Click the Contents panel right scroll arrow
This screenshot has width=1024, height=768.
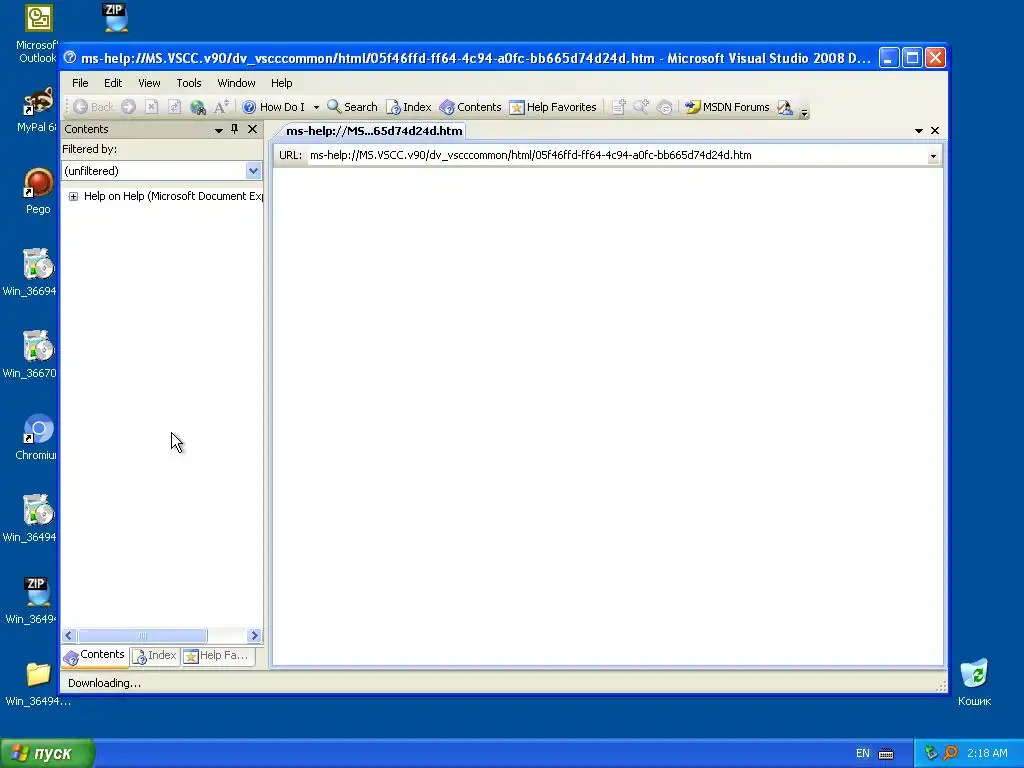(x=254, y=635)
